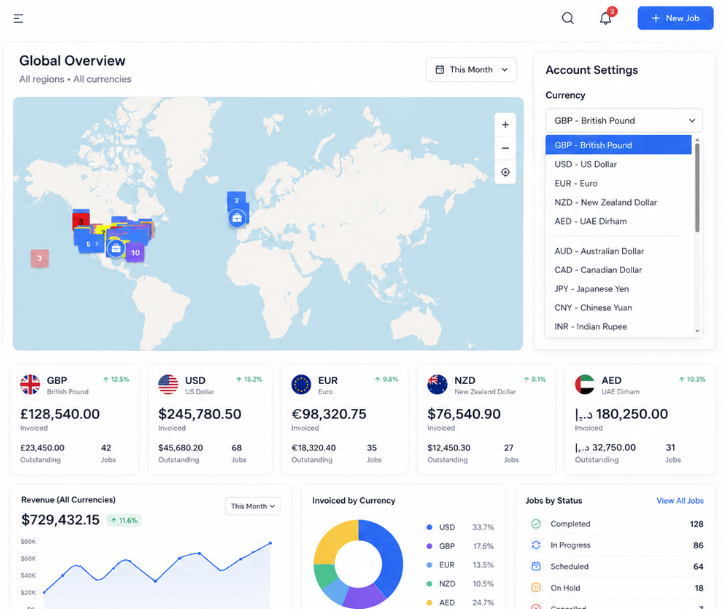Screen dimensions: 724x609
Task: Click the $729,432.15 revenue total
Action: coord(60,520)
